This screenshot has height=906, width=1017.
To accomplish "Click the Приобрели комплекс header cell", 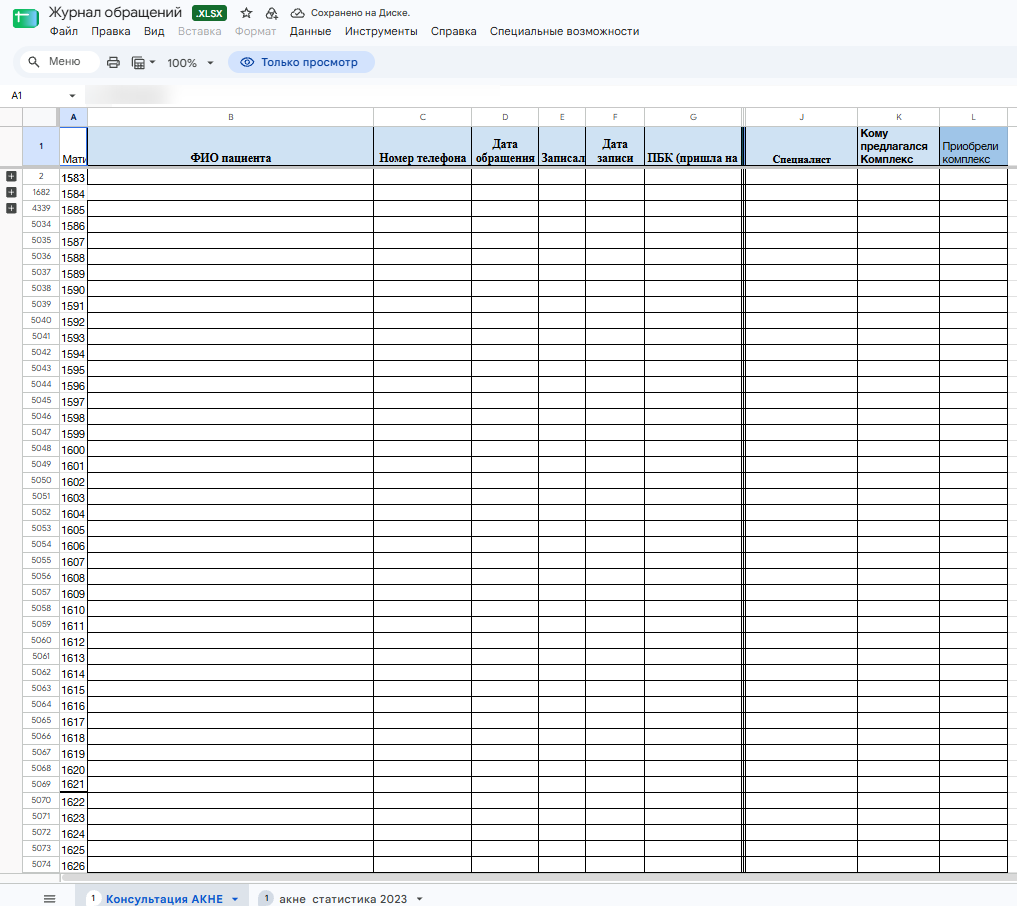I will (x=973, y=147).
